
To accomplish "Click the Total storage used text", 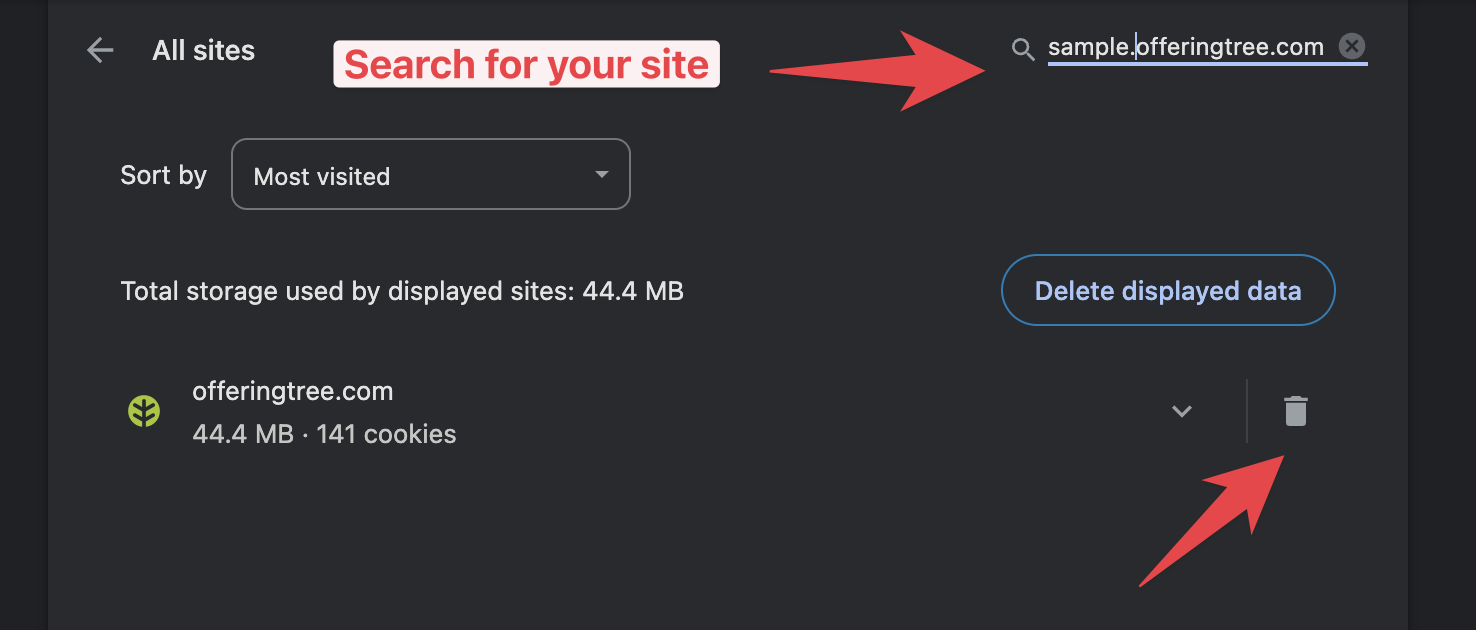I will (402, 291).
